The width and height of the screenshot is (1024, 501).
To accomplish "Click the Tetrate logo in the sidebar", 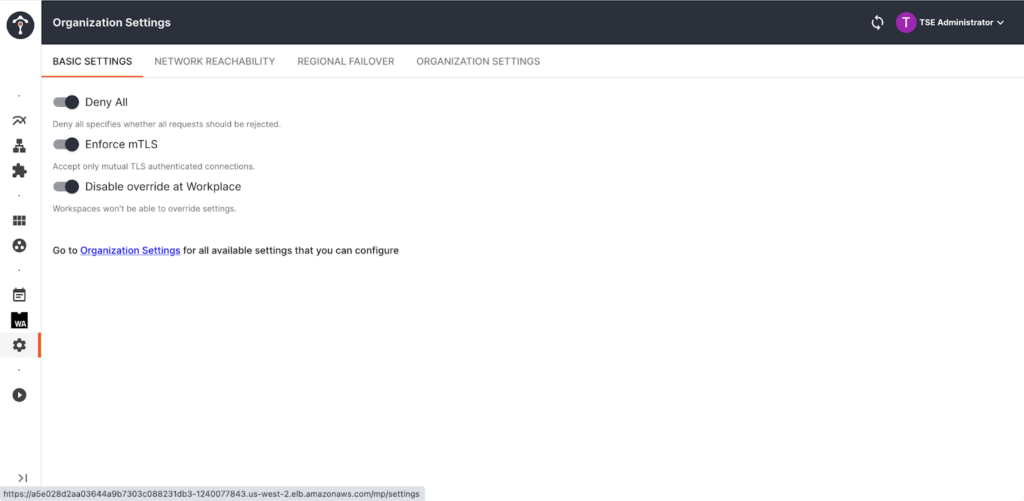I will (19, 22).
